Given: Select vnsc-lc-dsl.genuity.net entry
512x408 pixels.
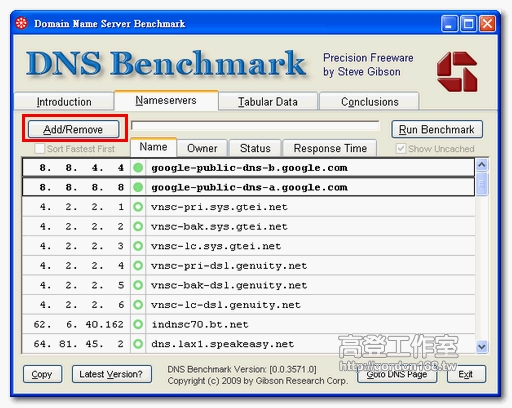Looking at the screenshot, I should point(248,305).
